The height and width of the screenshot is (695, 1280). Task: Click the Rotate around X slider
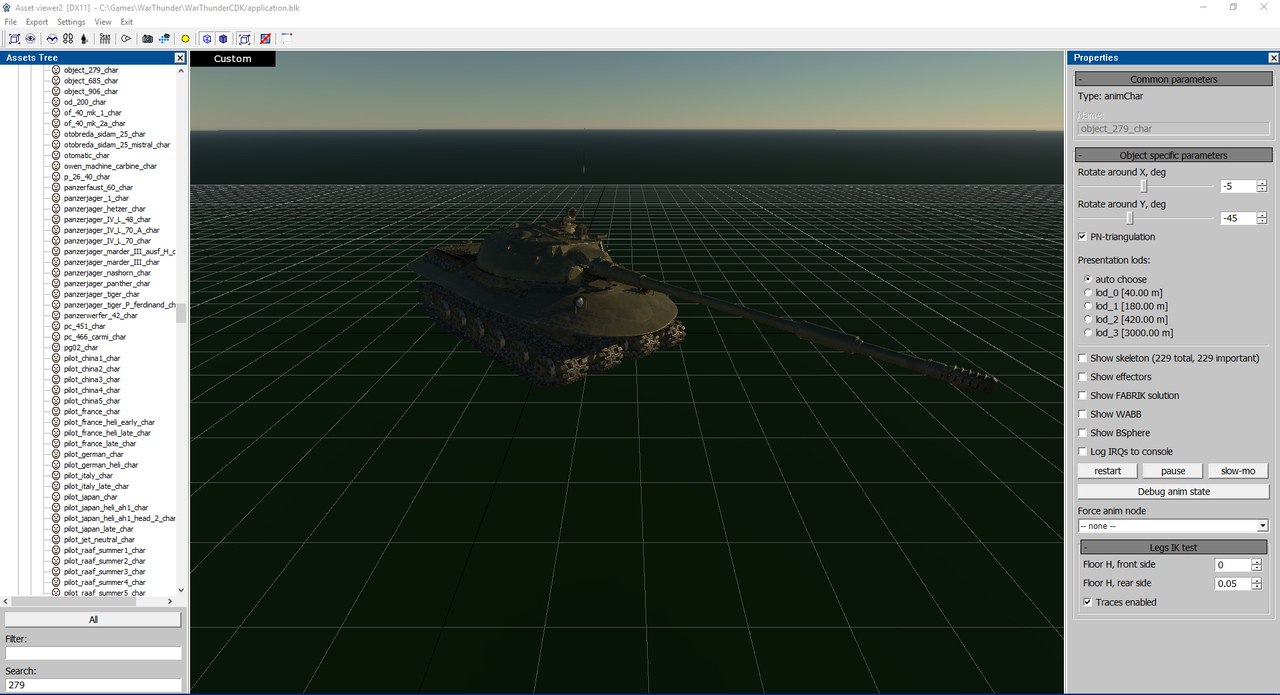[1145, 186]
